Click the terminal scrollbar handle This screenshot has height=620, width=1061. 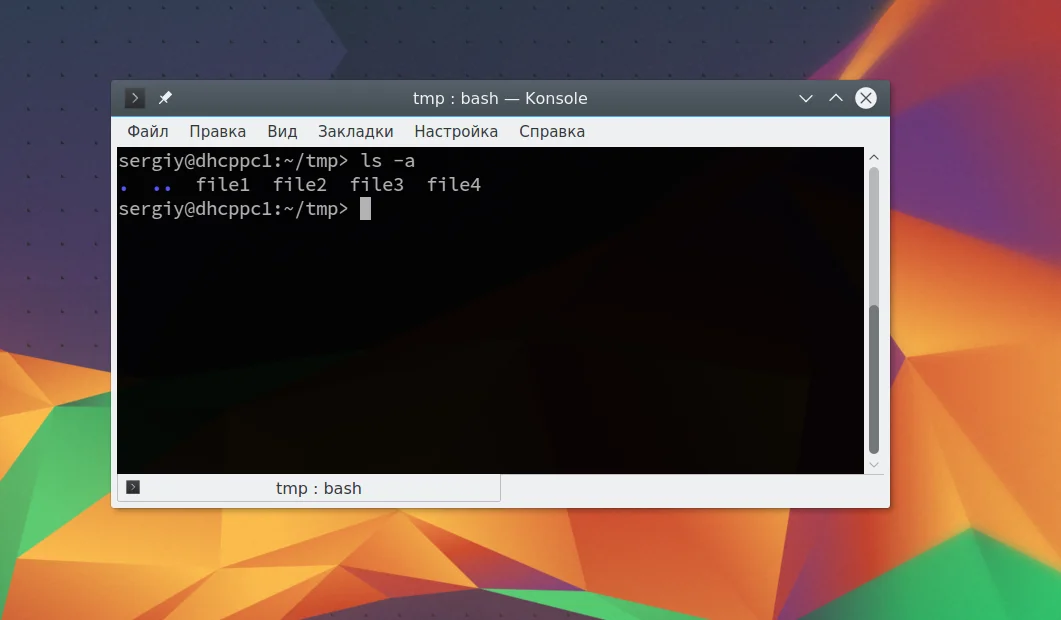click(x=874, y=379)
